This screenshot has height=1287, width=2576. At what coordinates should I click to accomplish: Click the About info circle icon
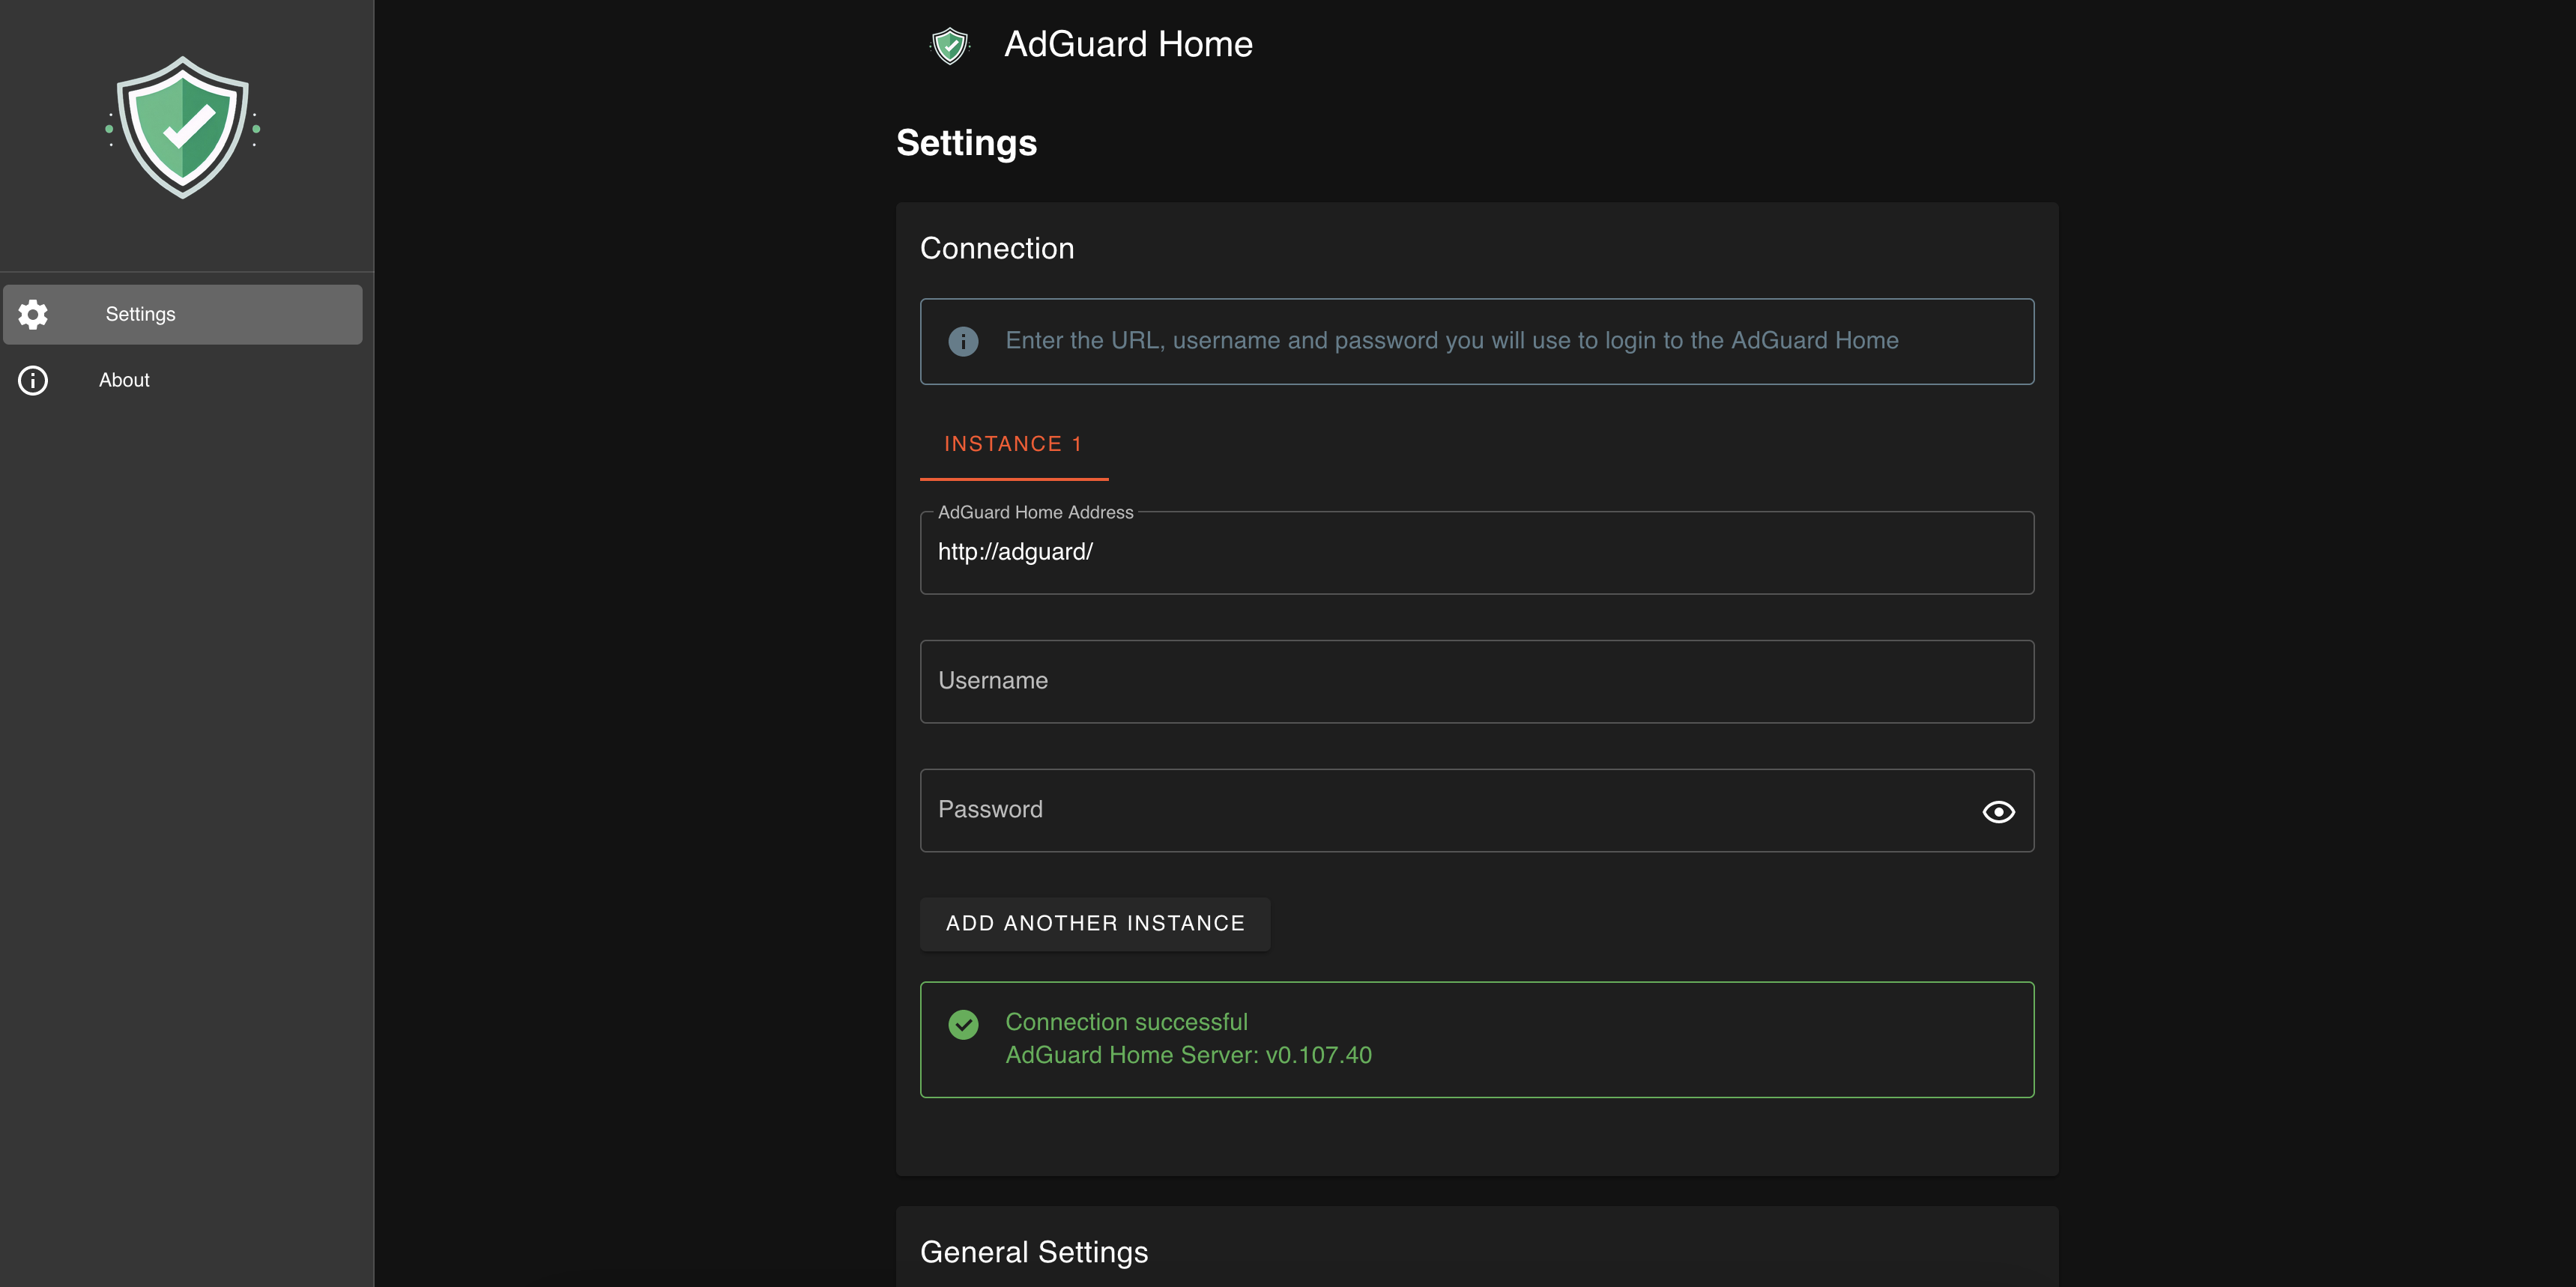(x=33, y=380)
